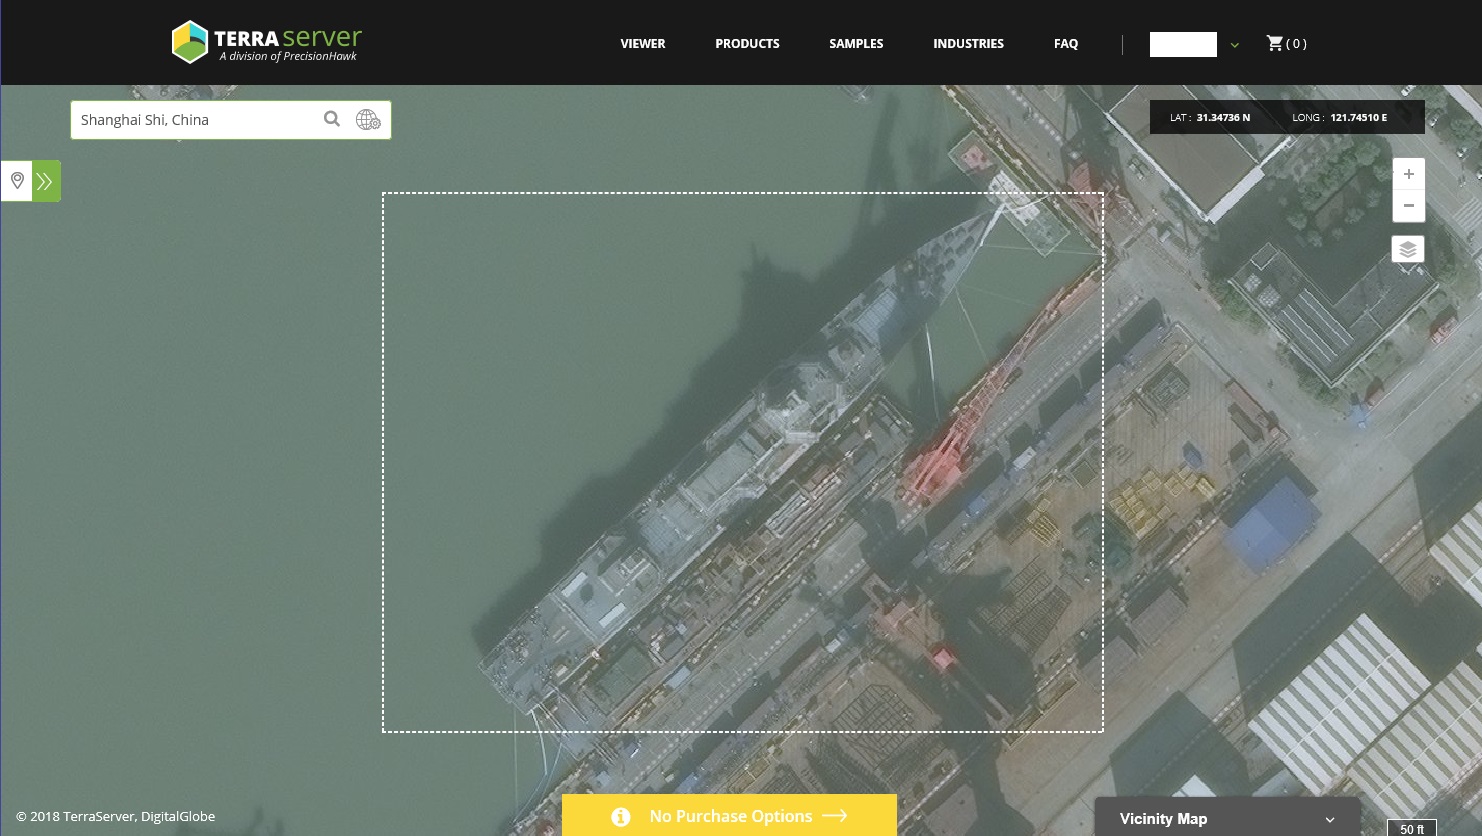Screen dimensions: 1482x836
Task: Open the shopping cart
Action: pyautogui.click(x=1286, y=43)
